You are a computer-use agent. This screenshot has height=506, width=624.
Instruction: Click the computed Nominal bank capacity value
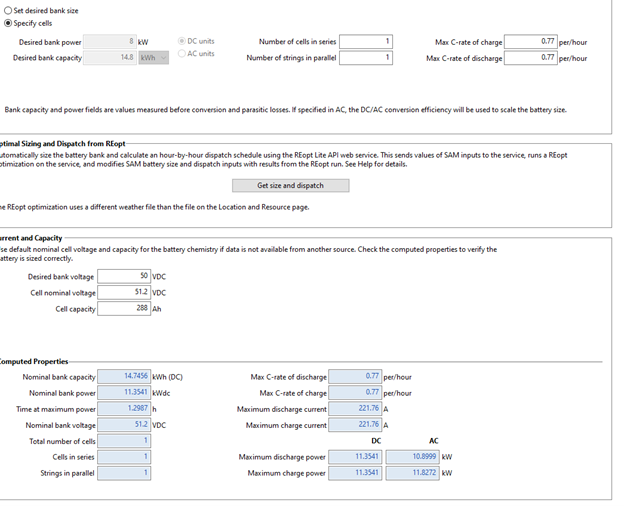[x=125, y=376]
